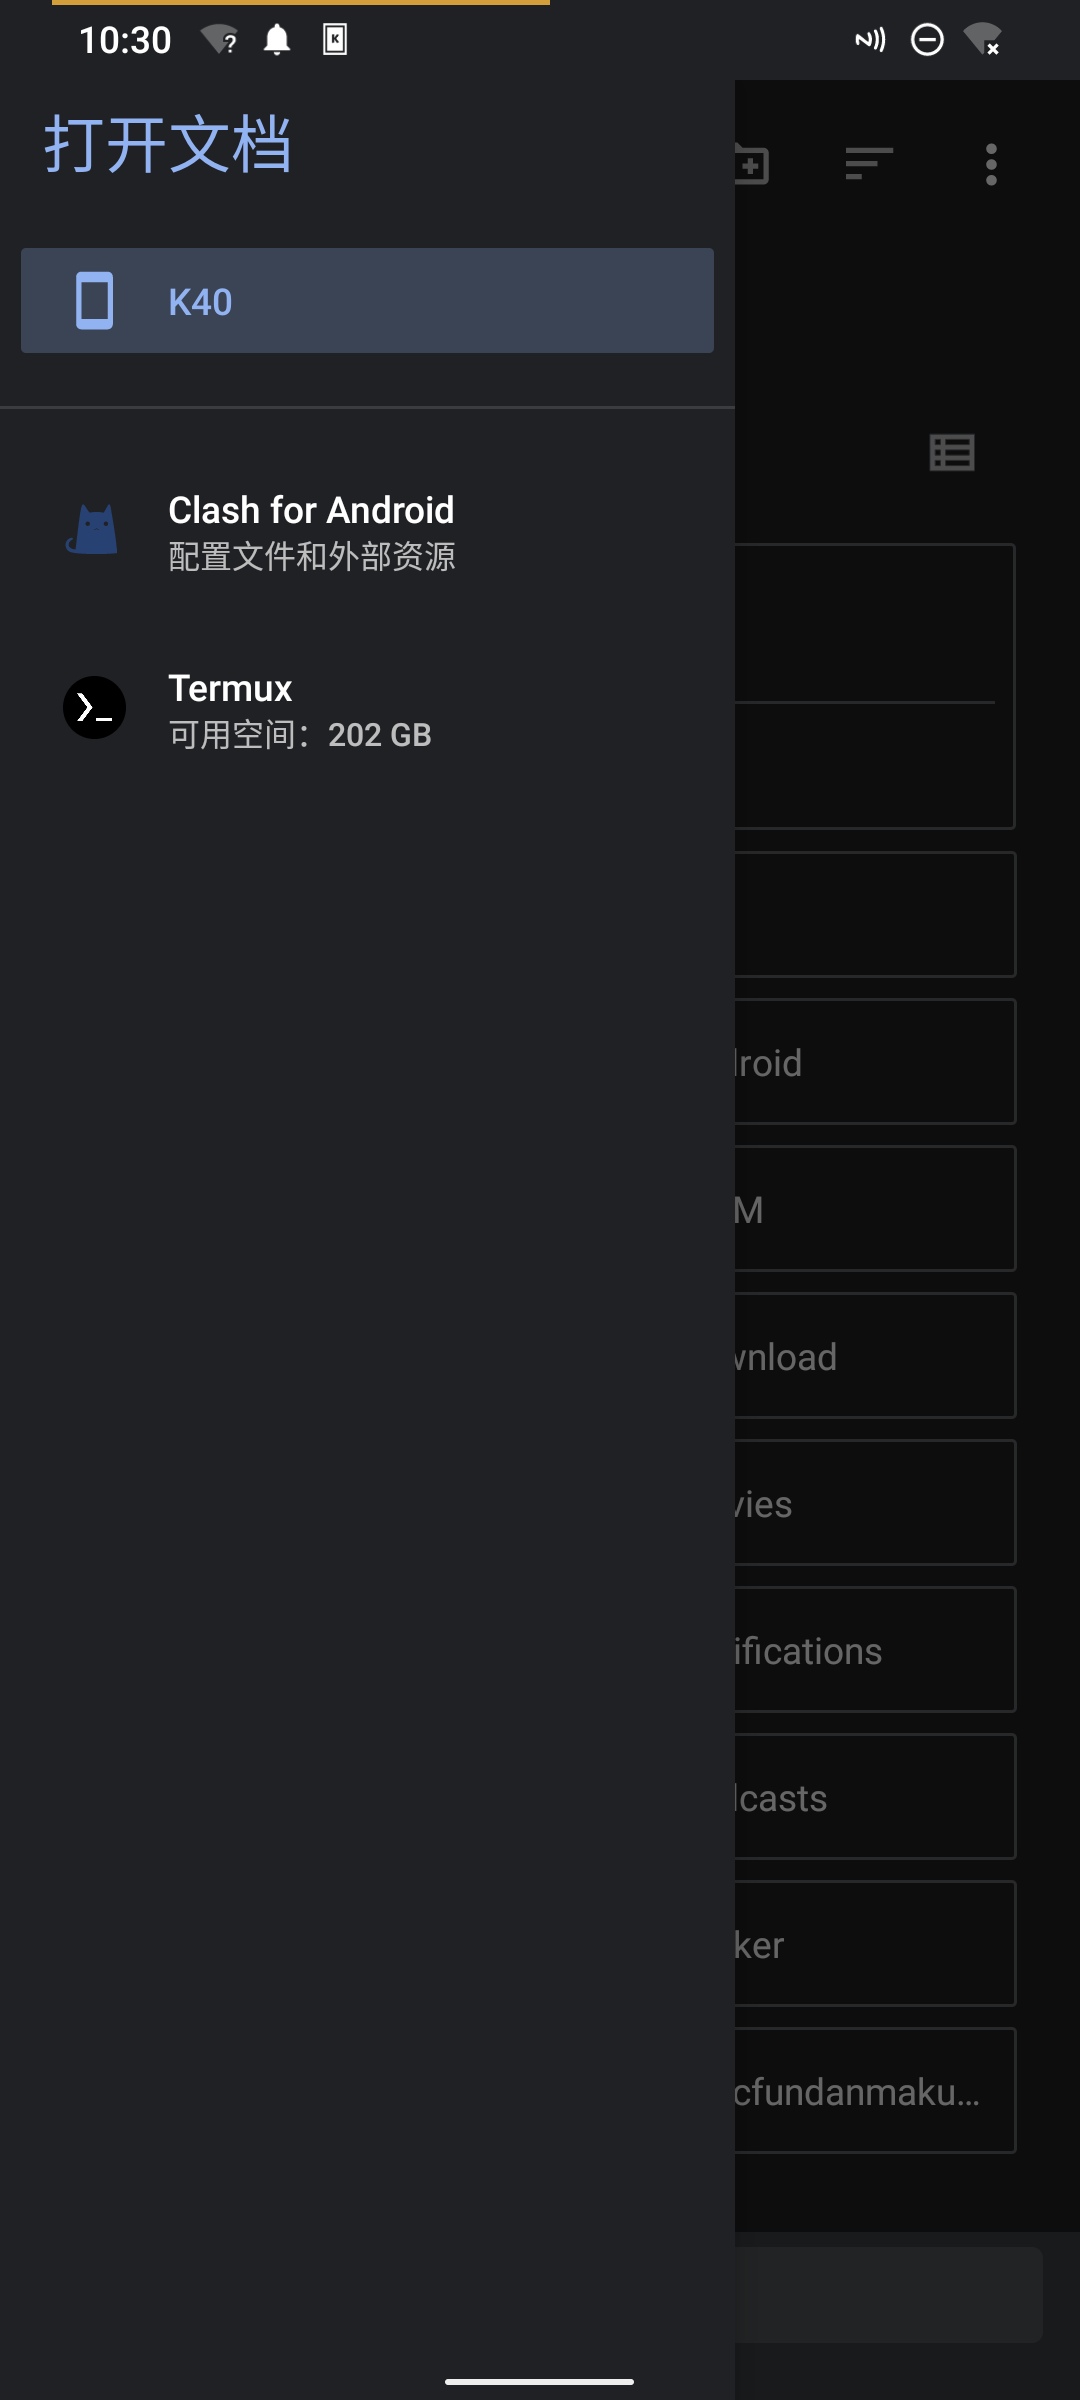Tap the K app icon in the status bar

point(337,40)
